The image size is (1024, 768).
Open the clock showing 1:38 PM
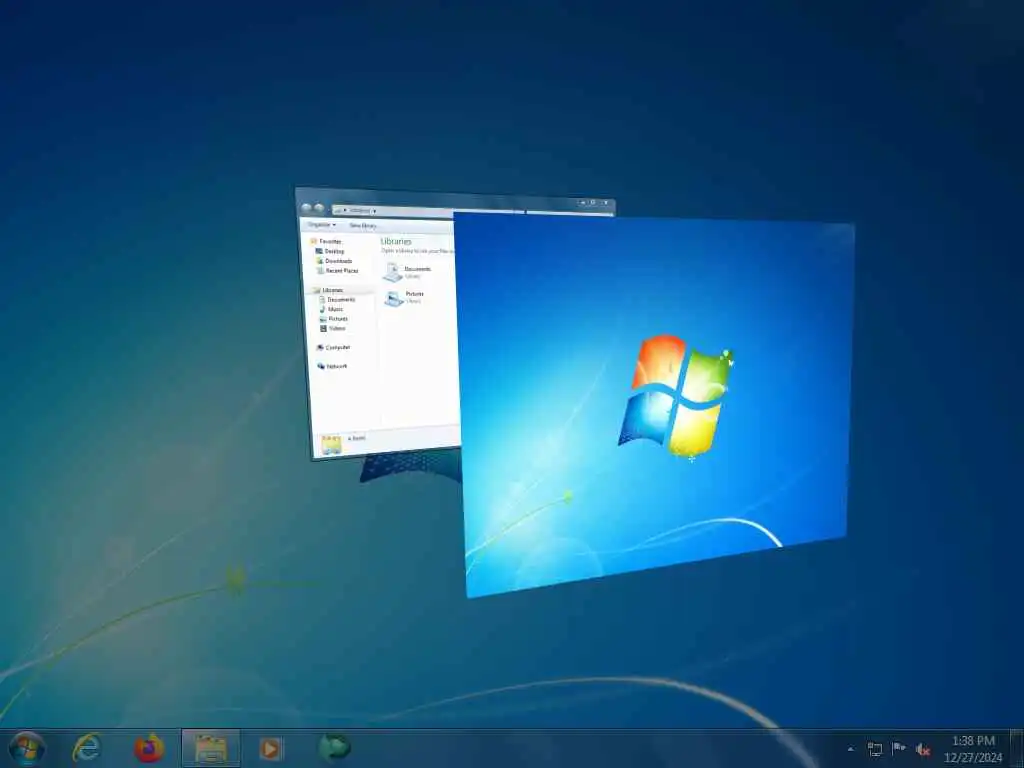[973, 741]
